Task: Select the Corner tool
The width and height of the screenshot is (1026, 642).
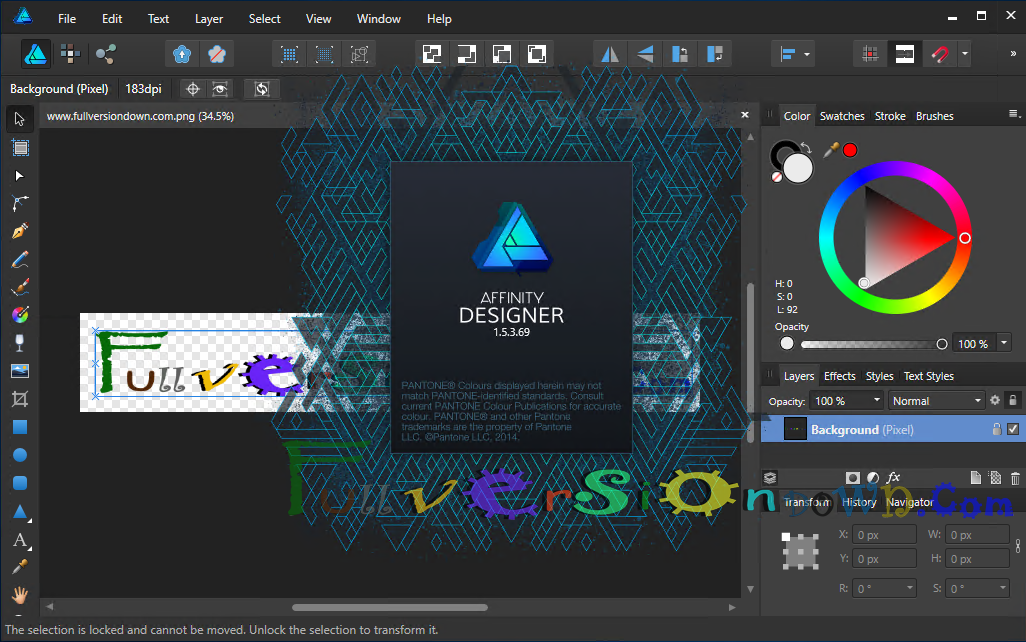Action: [20, 204]
